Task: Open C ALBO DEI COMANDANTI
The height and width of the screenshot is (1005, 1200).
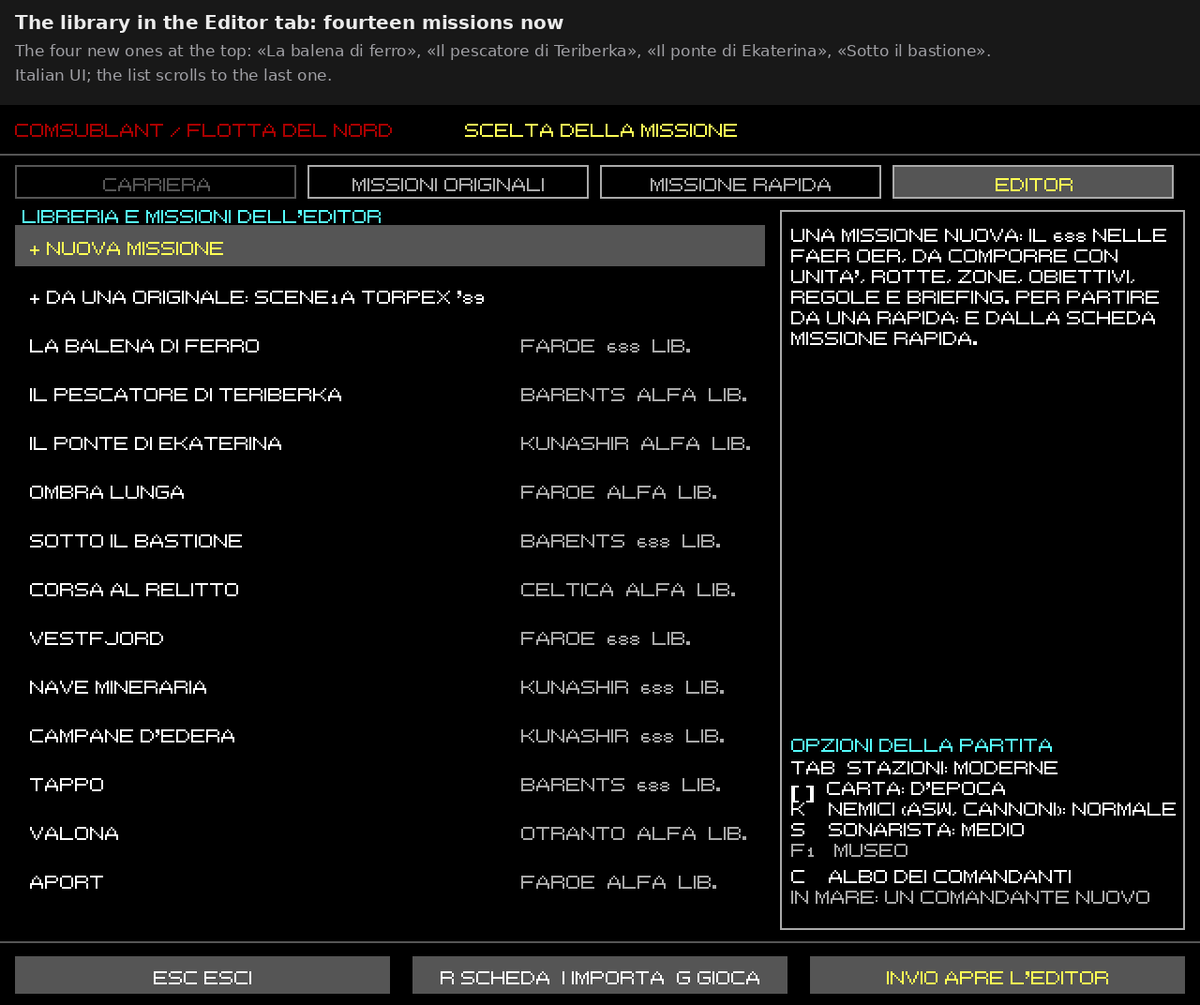Action: click(931, 877)
